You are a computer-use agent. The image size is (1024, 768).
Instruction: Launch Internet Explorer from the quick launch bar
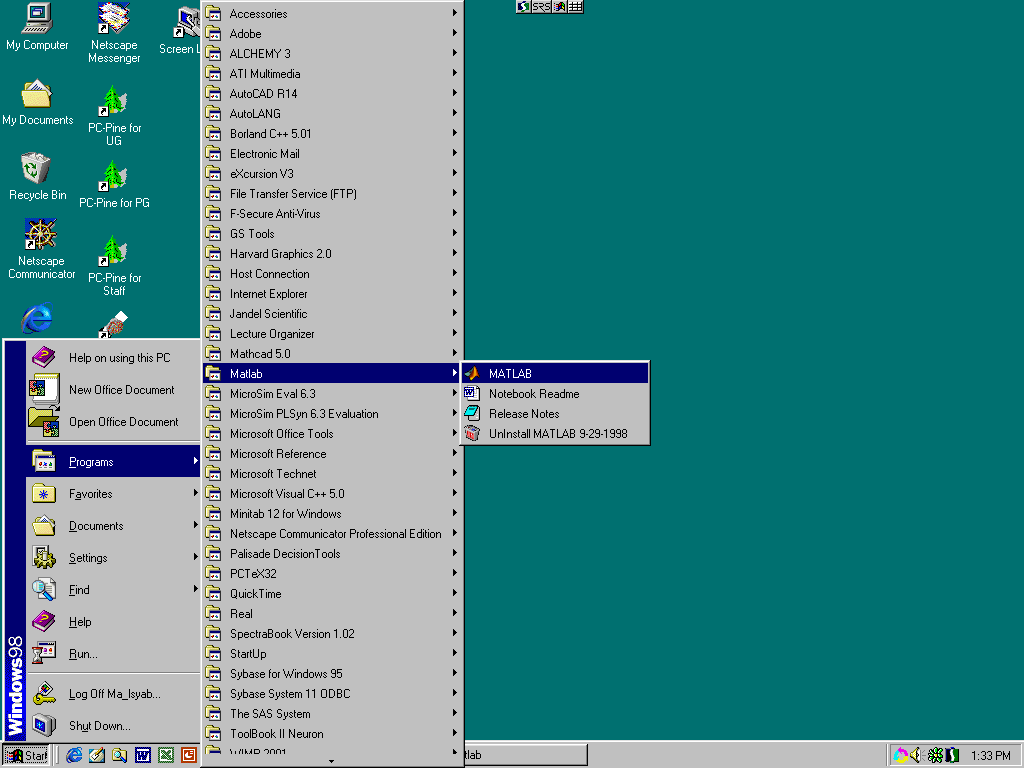[x=74, y=755]
